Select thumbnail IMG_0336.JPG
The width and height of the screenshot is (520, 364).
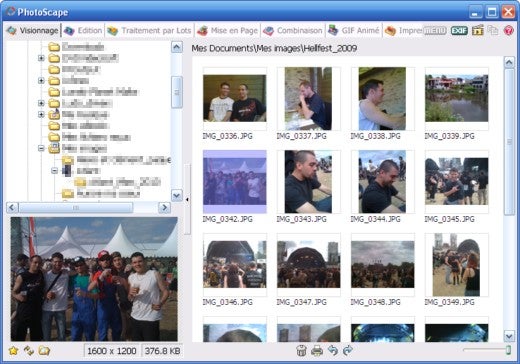click(x=235, y=99)
